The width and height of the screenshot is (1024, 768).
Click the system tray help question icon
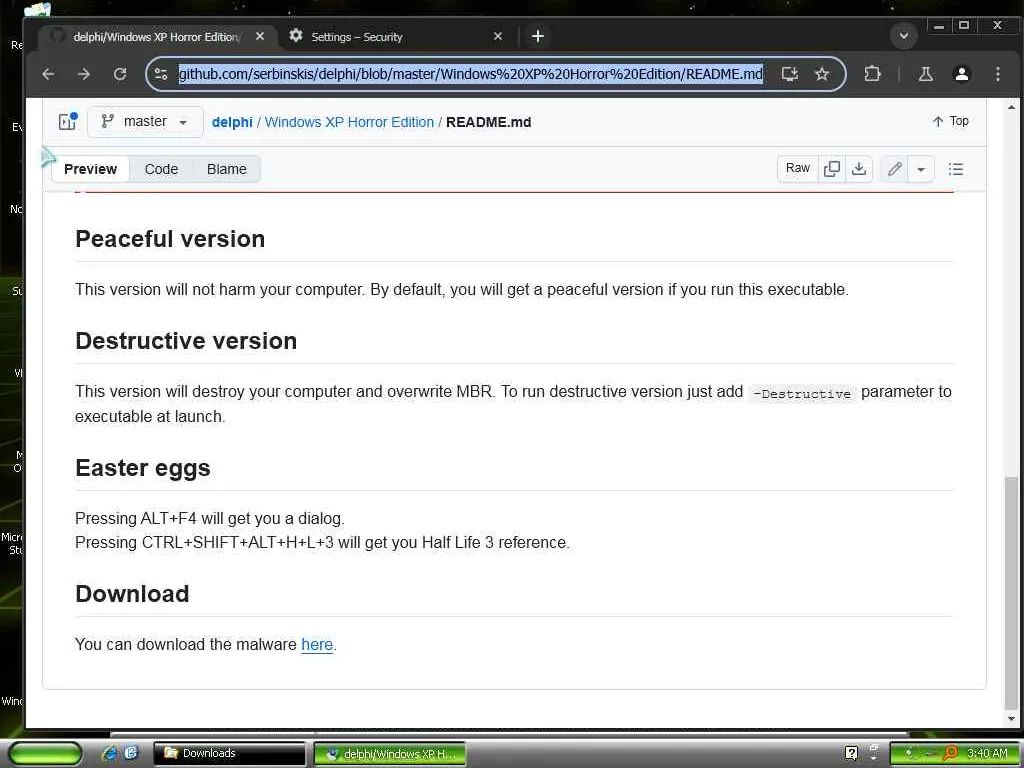(x=851, y=753)
